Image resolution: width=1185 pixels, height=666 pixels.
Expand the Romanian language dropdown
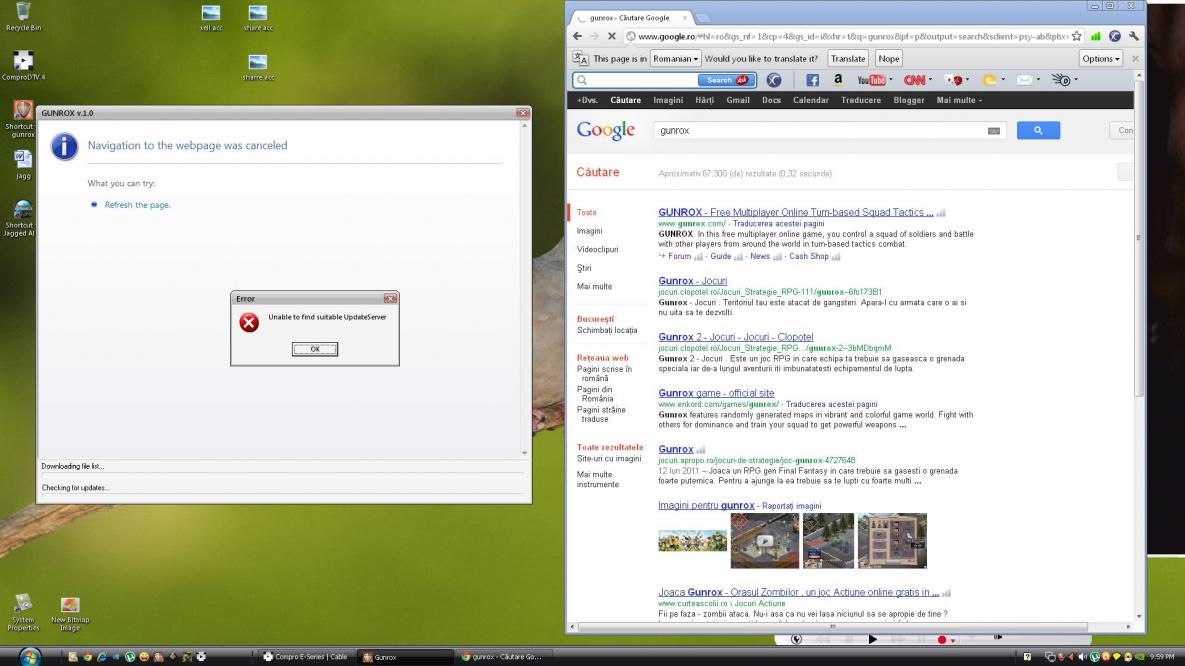point(675,59)
